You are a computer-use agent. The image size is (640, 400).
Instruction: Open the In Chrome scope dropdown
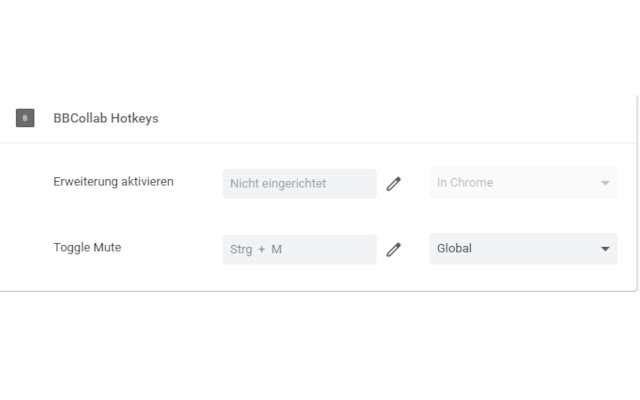click(523, 183)
